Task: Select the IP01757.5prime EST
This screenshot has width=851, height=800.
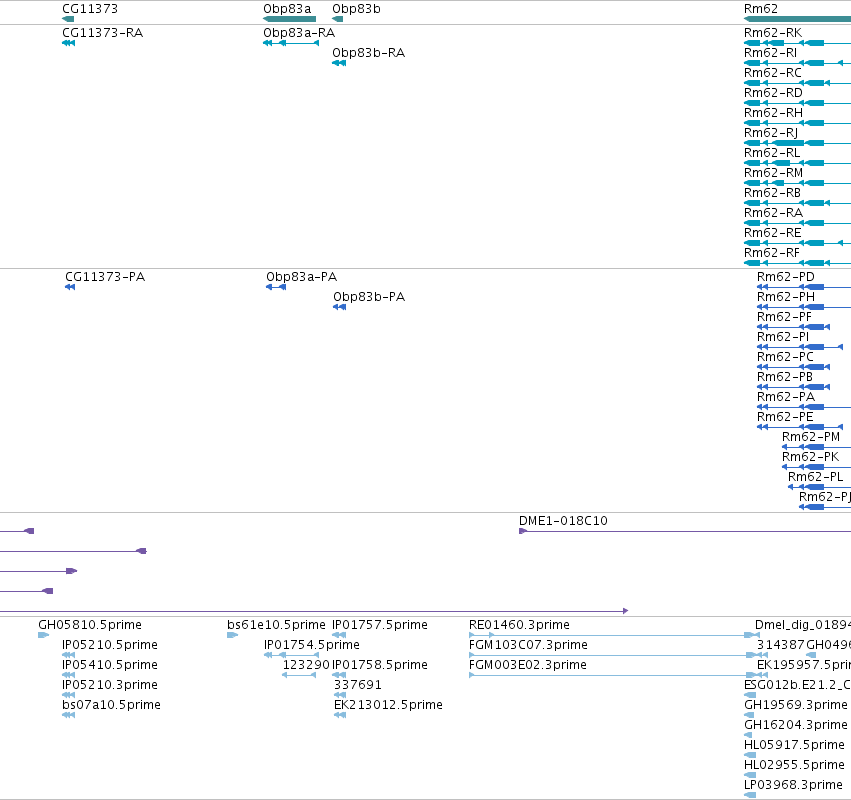Action: coord(380,625)
